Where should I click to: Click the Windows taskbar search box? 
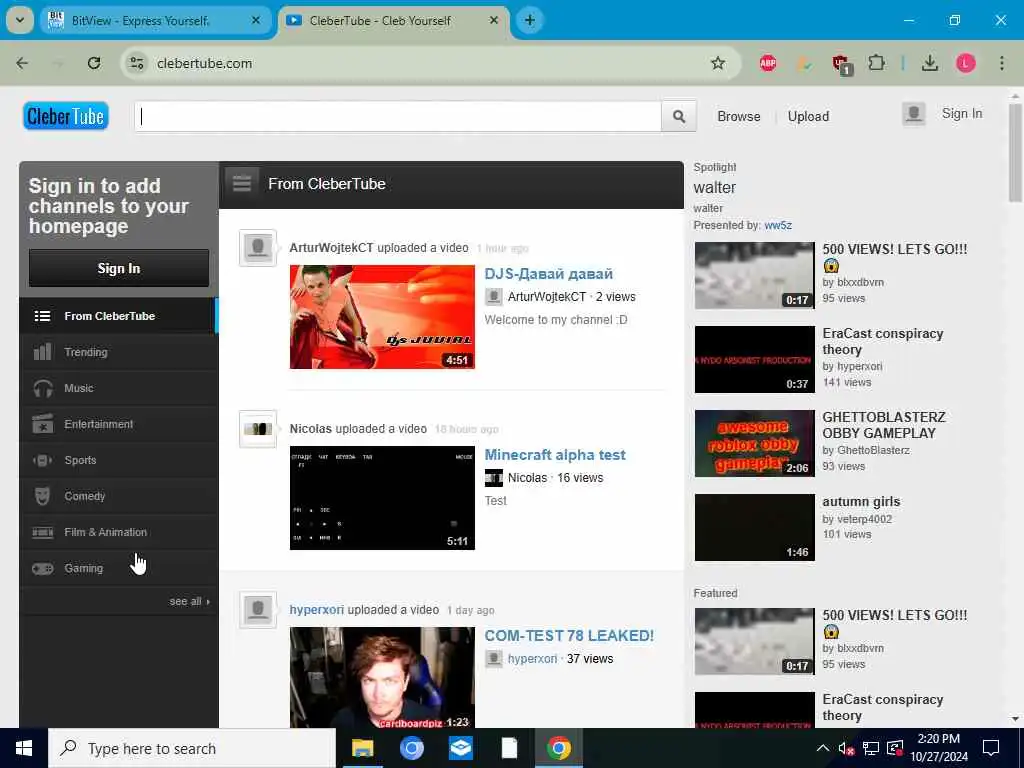192,748
